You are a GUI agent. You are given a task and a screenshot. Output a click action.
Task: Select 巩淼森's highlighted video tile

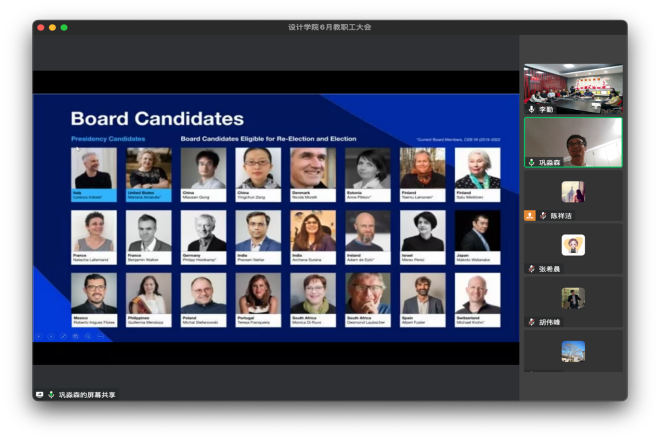573,142
